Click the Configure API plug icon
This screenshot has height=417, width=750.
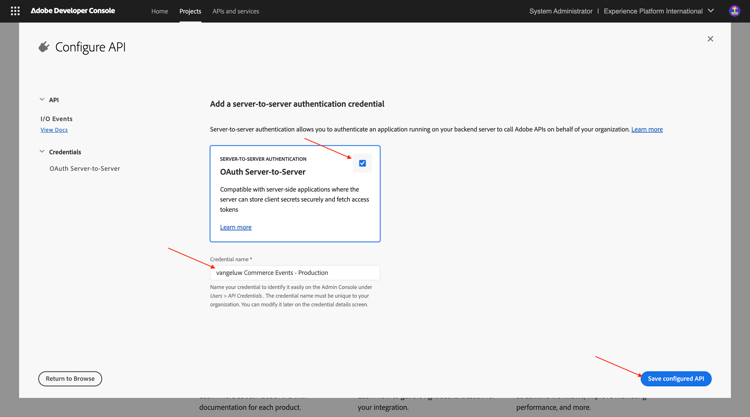tap(44, 47)
